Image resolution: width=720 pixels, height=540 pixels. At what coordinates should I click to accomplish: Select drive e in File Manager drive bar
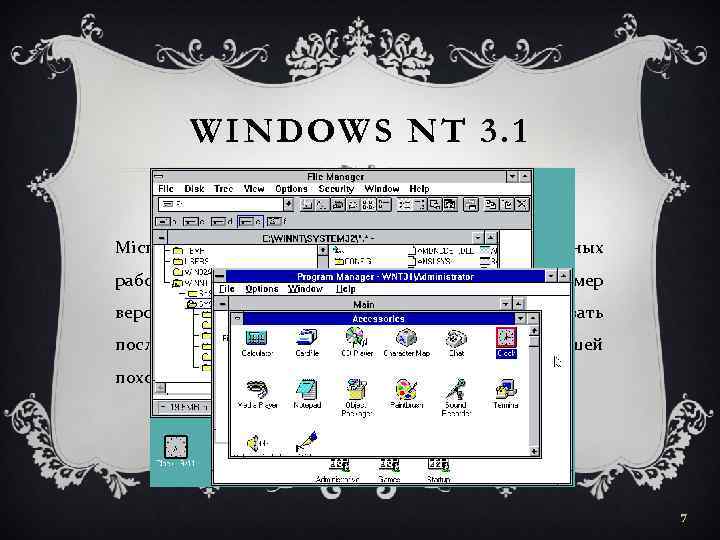point(250,222)
